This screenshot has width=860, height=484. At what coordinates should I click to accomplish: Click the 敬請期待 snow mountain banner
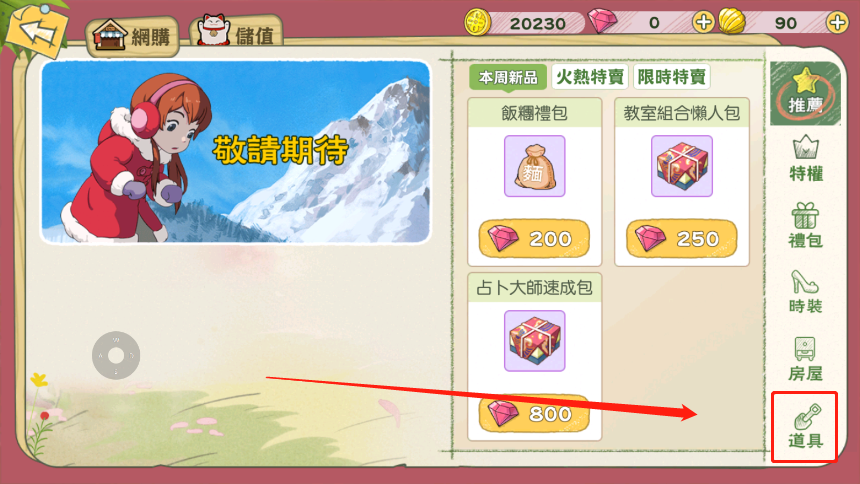point(236,152)
